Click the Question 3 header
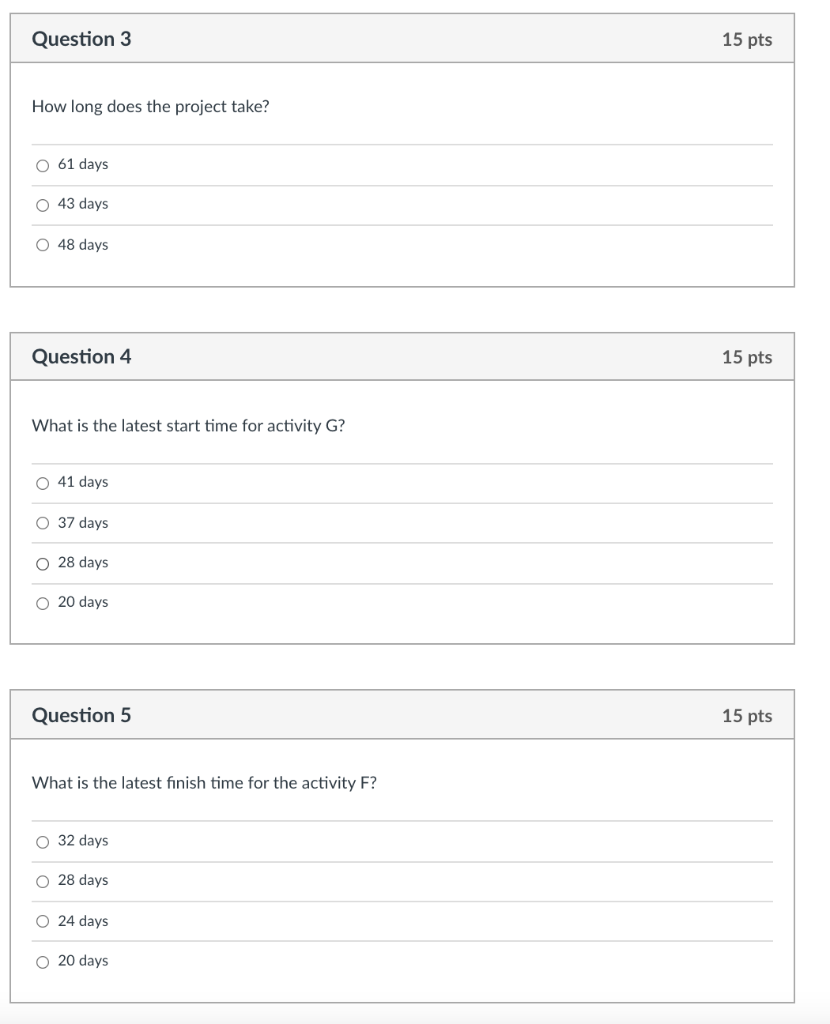This screenshot has width=830, height=1024. (81, 39)
